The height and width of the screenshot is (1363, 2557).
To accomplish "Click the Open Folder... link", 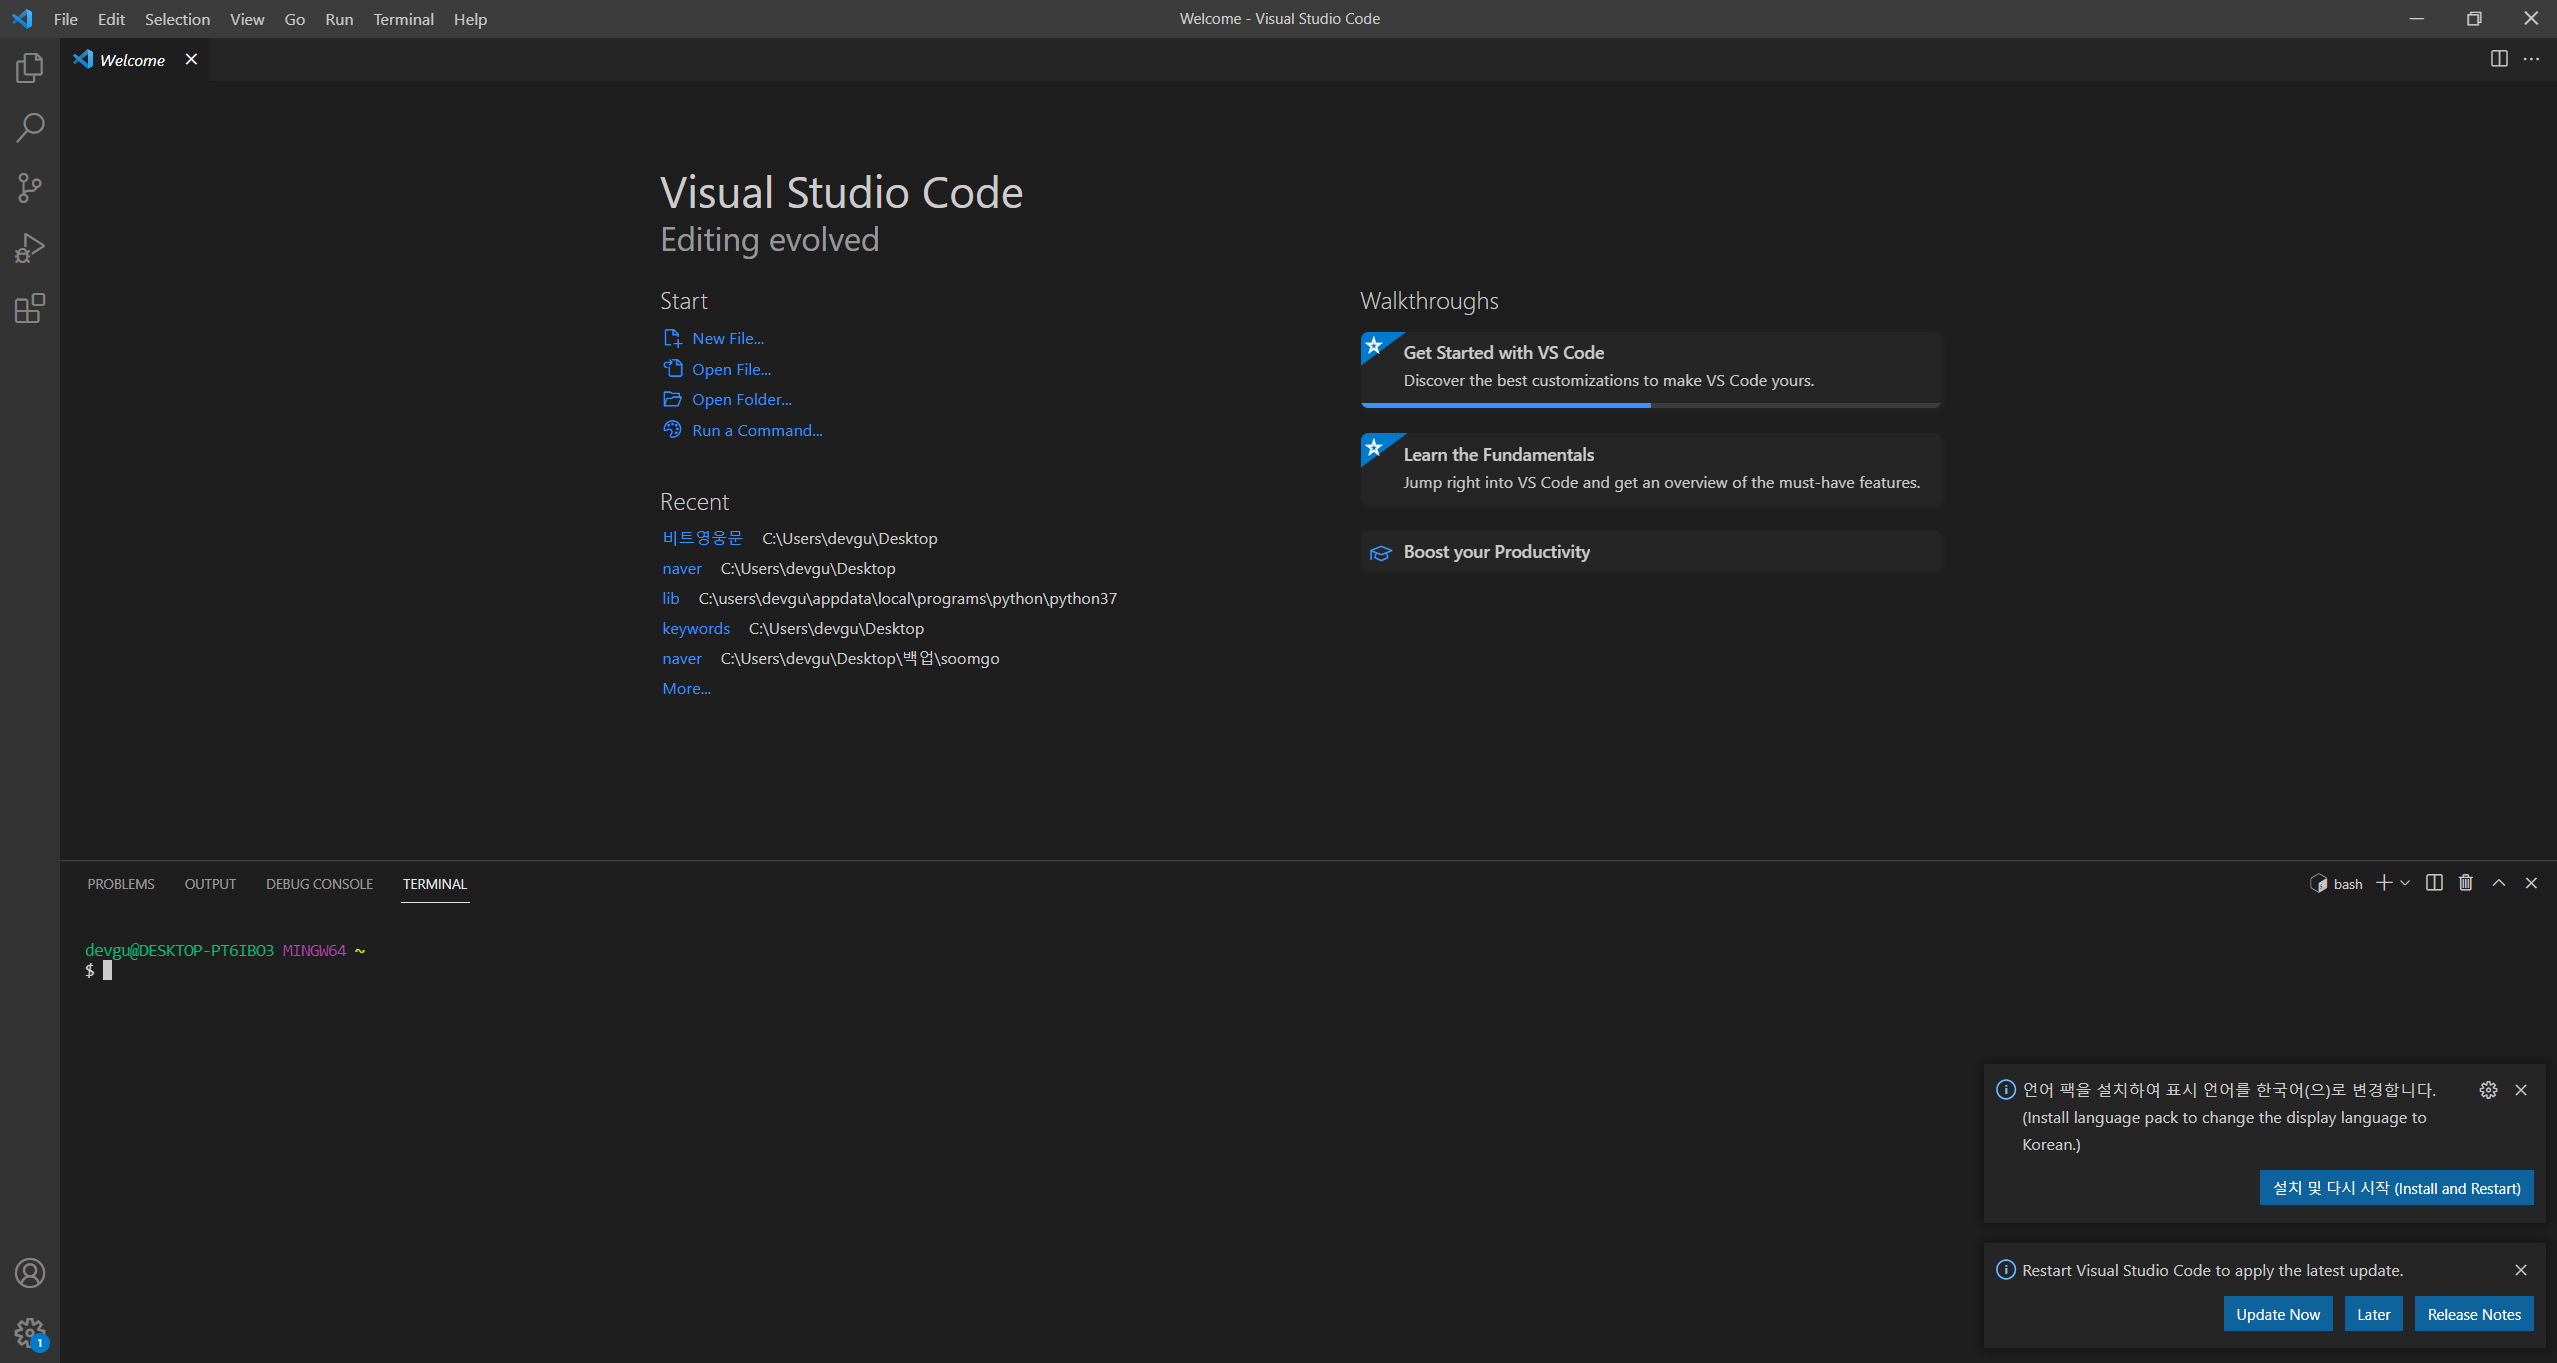I will 741,400.
